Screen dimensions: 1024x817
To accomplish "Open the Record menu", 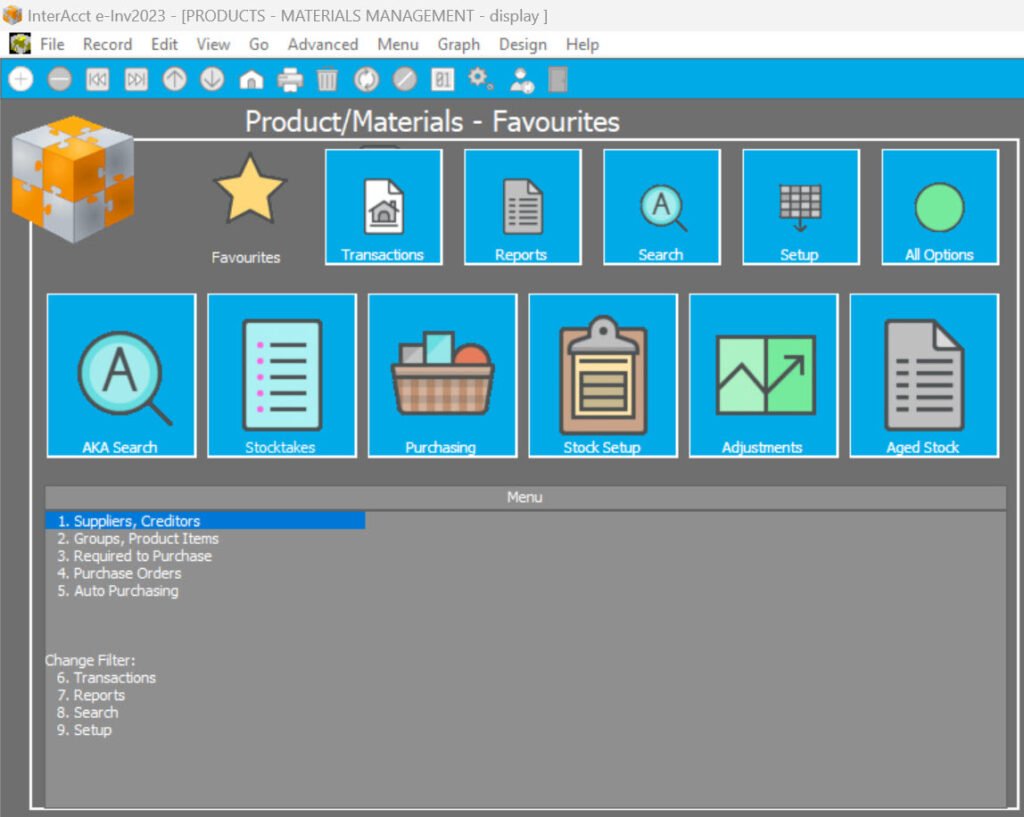I will 107,44.
